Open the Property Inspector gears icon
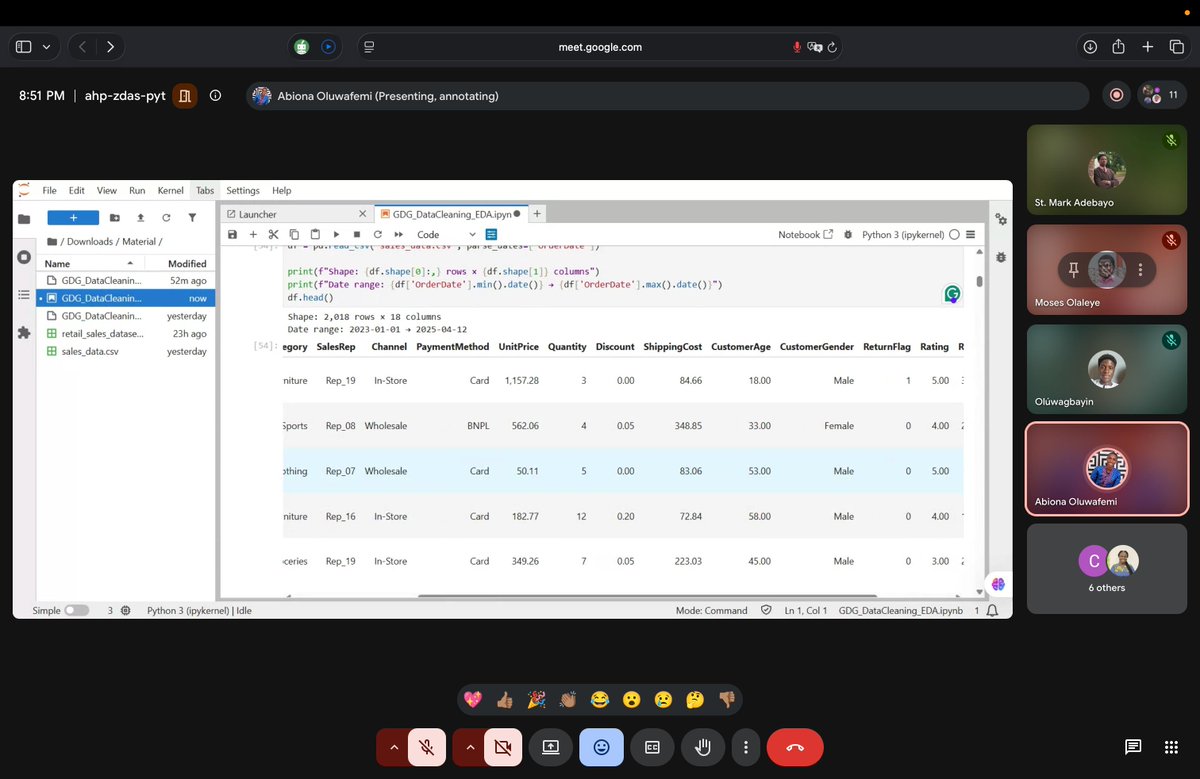This screenshot has height=779, width=1200. tap(1001, 219)
